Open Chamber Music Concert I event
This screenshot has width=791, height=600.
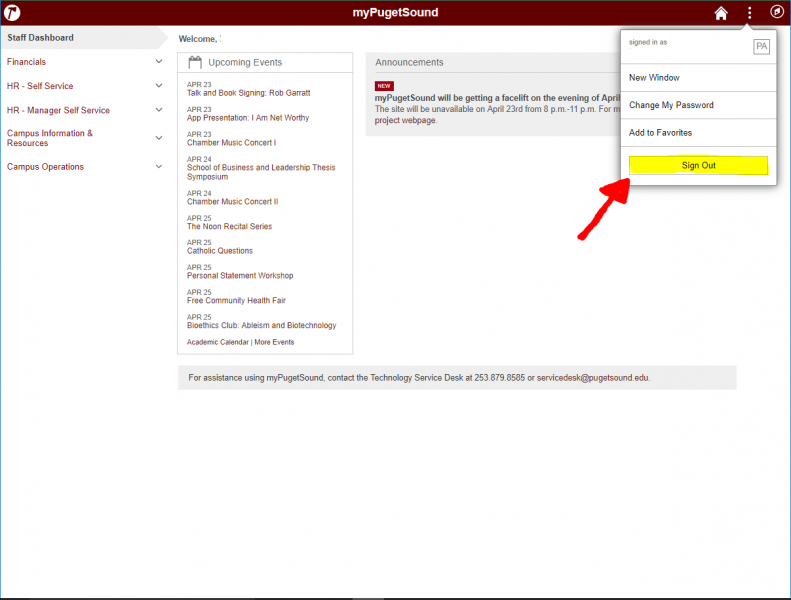point(231,143)
